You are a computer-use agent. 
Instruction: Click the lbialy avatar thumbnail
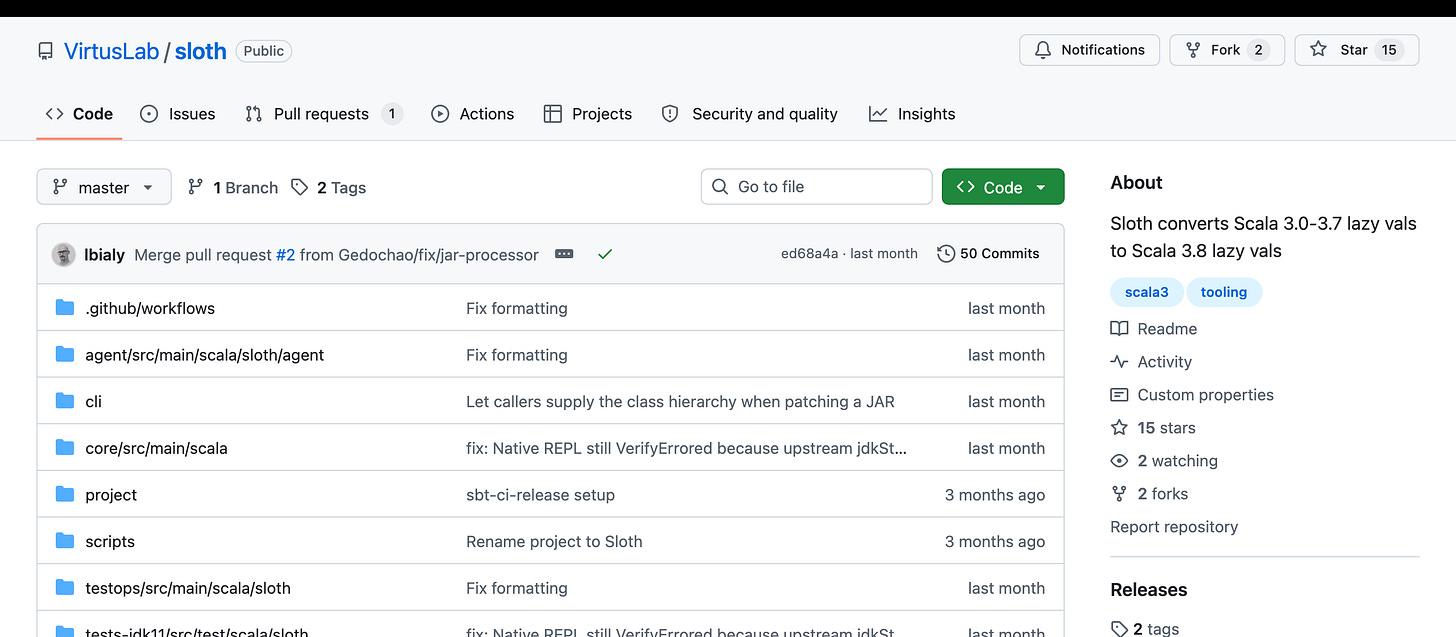pos(64,254)
